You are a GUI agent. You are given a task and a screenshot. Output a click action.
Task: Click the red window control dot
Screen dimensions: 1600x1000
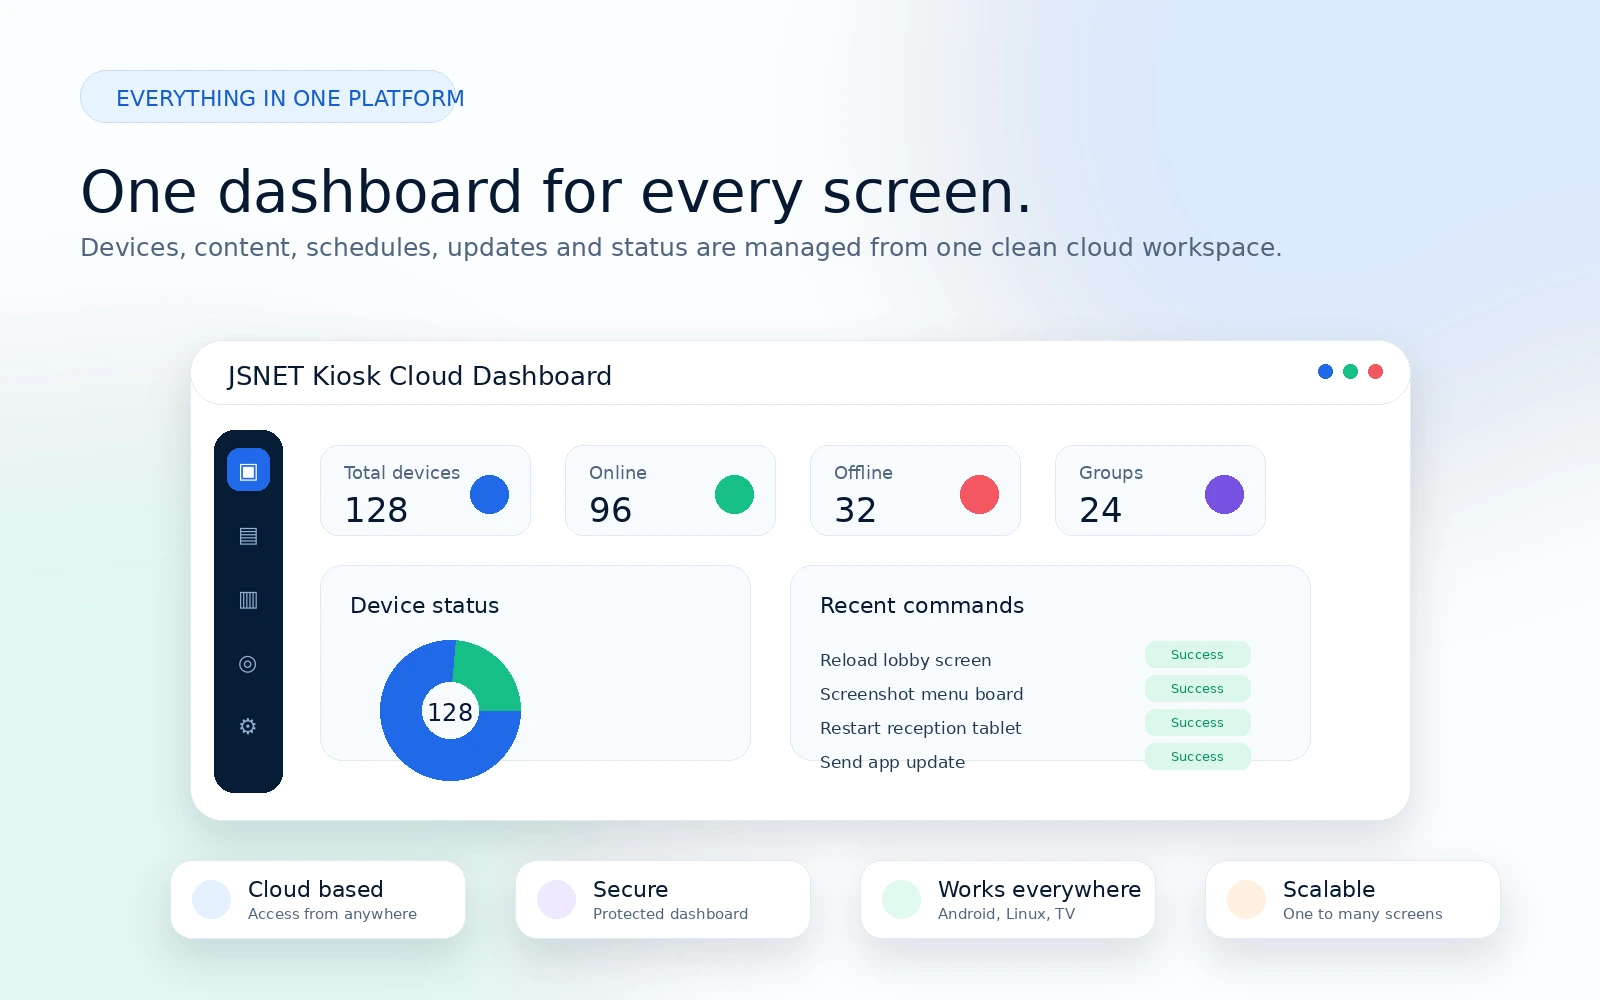point(1375,371)
